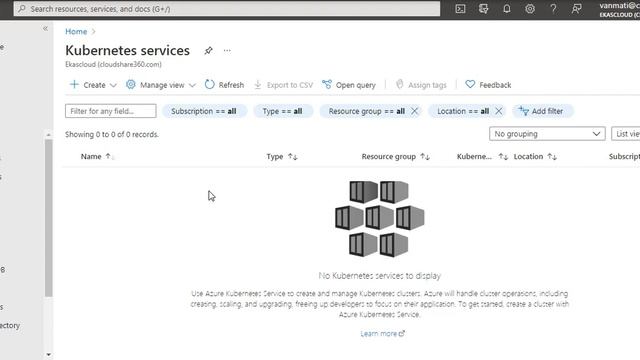This screenshot has height=360, width=640.
Task: Open the Create dropdown
Action: pyautogui.click(x=93, y=85)
